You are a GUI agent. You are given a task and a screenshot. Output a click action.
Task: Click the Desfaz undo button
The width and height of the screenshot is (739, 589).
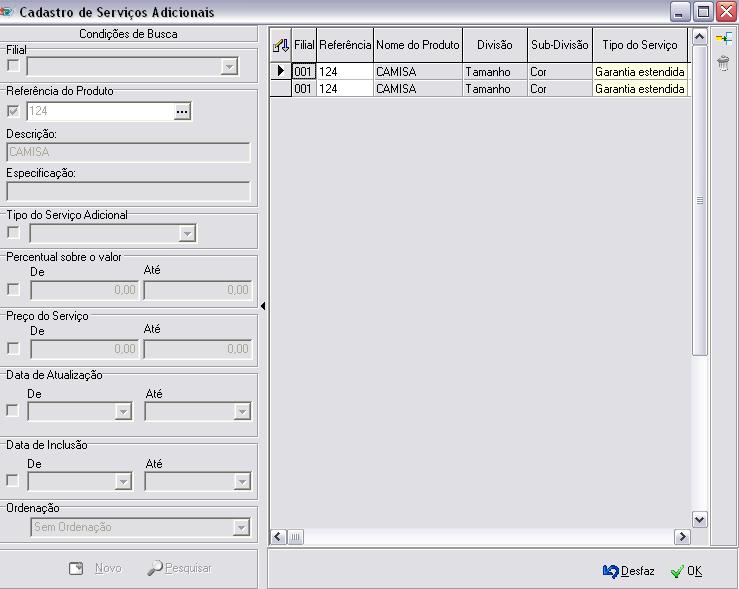point(629,571)
